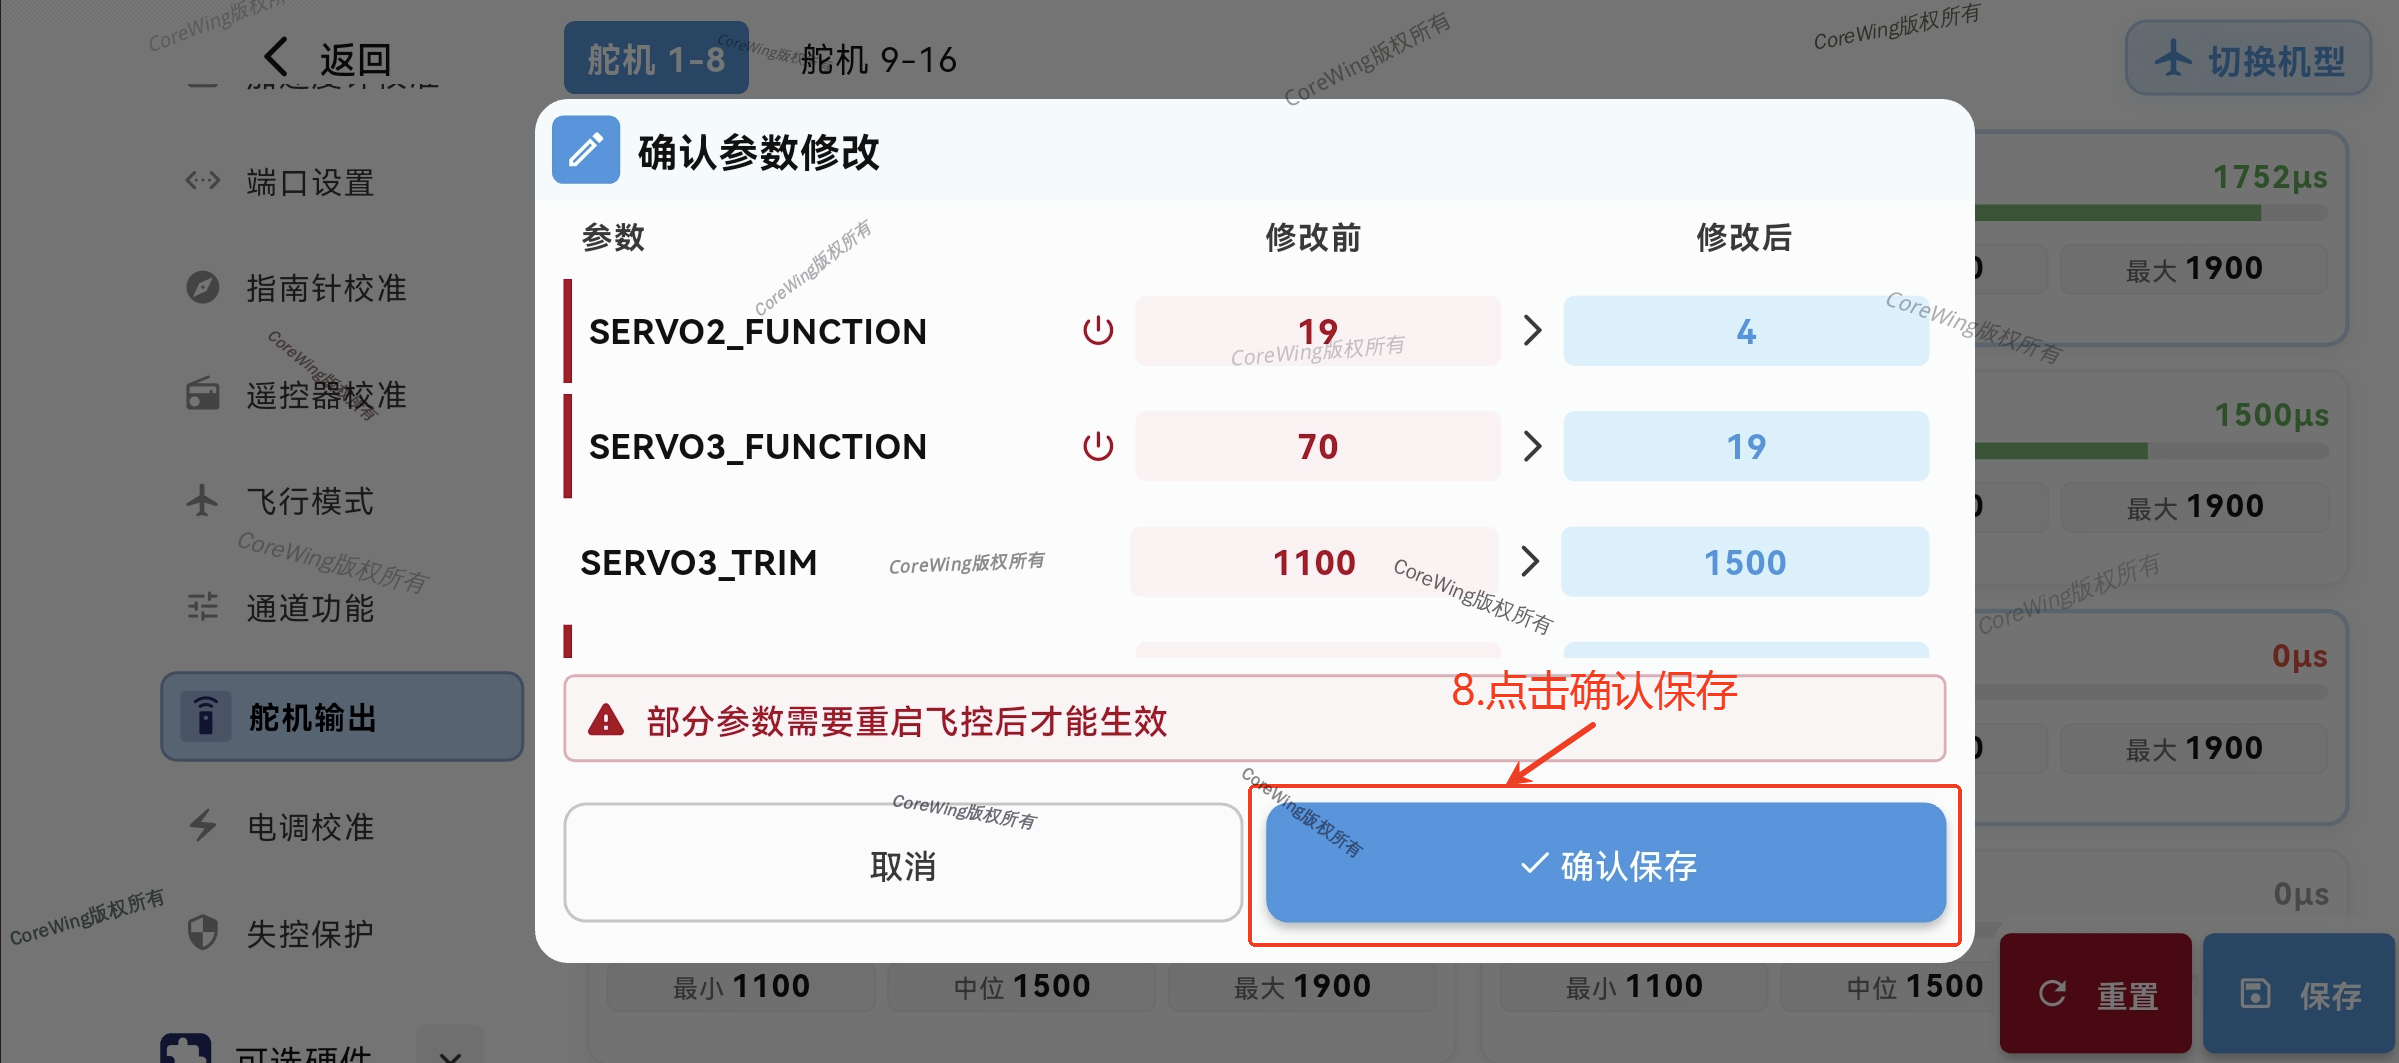The height and width of the screenshot is (1063, 2399).
Task: Open 端口设置 in the sidebar
Action: (310, 183)
